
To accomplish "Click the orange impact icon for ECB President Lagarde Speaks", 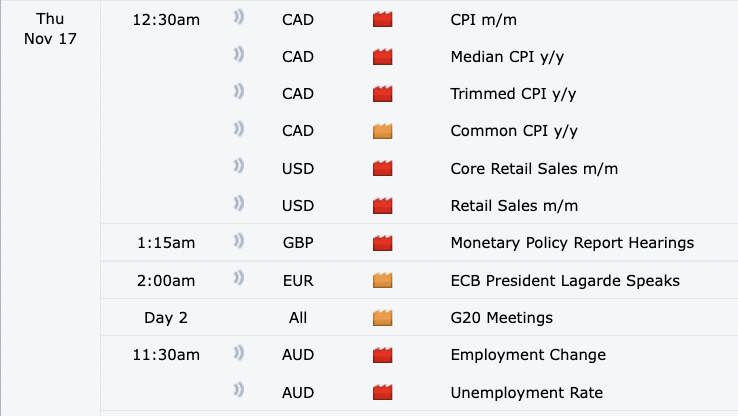I will point(382,281).
